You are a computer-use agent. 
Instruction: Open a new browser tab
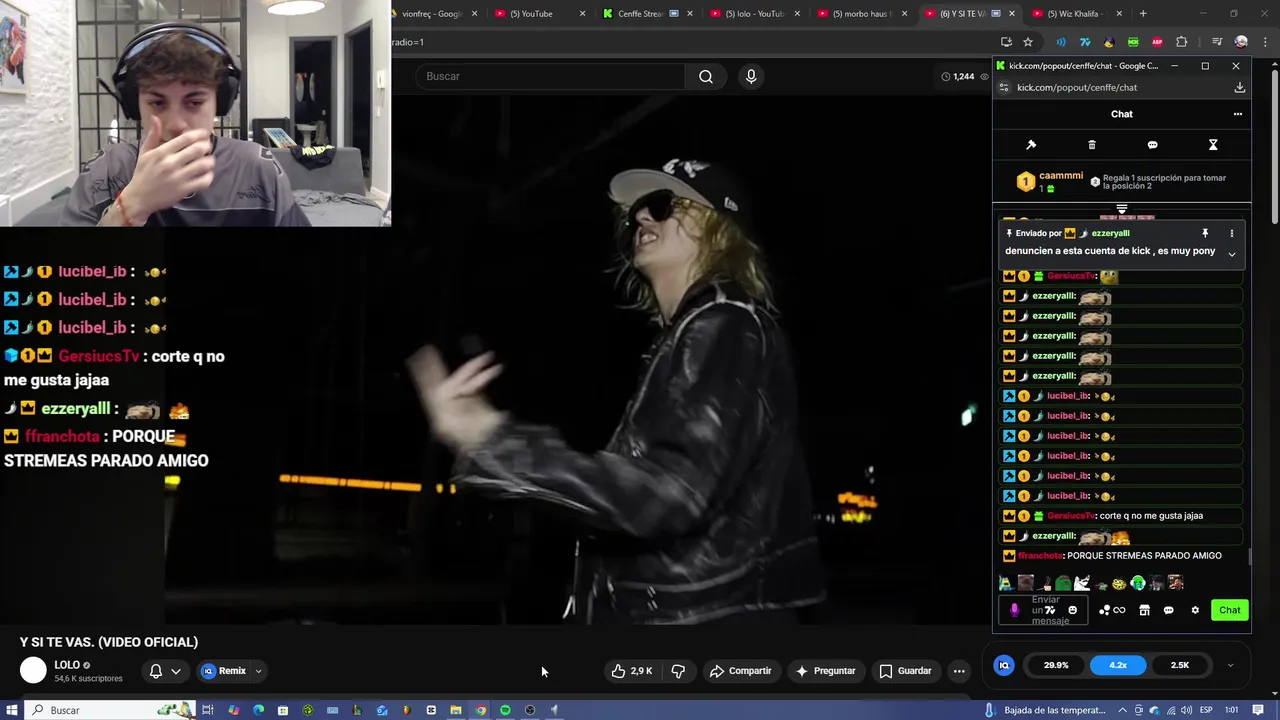click(1143, 14)
